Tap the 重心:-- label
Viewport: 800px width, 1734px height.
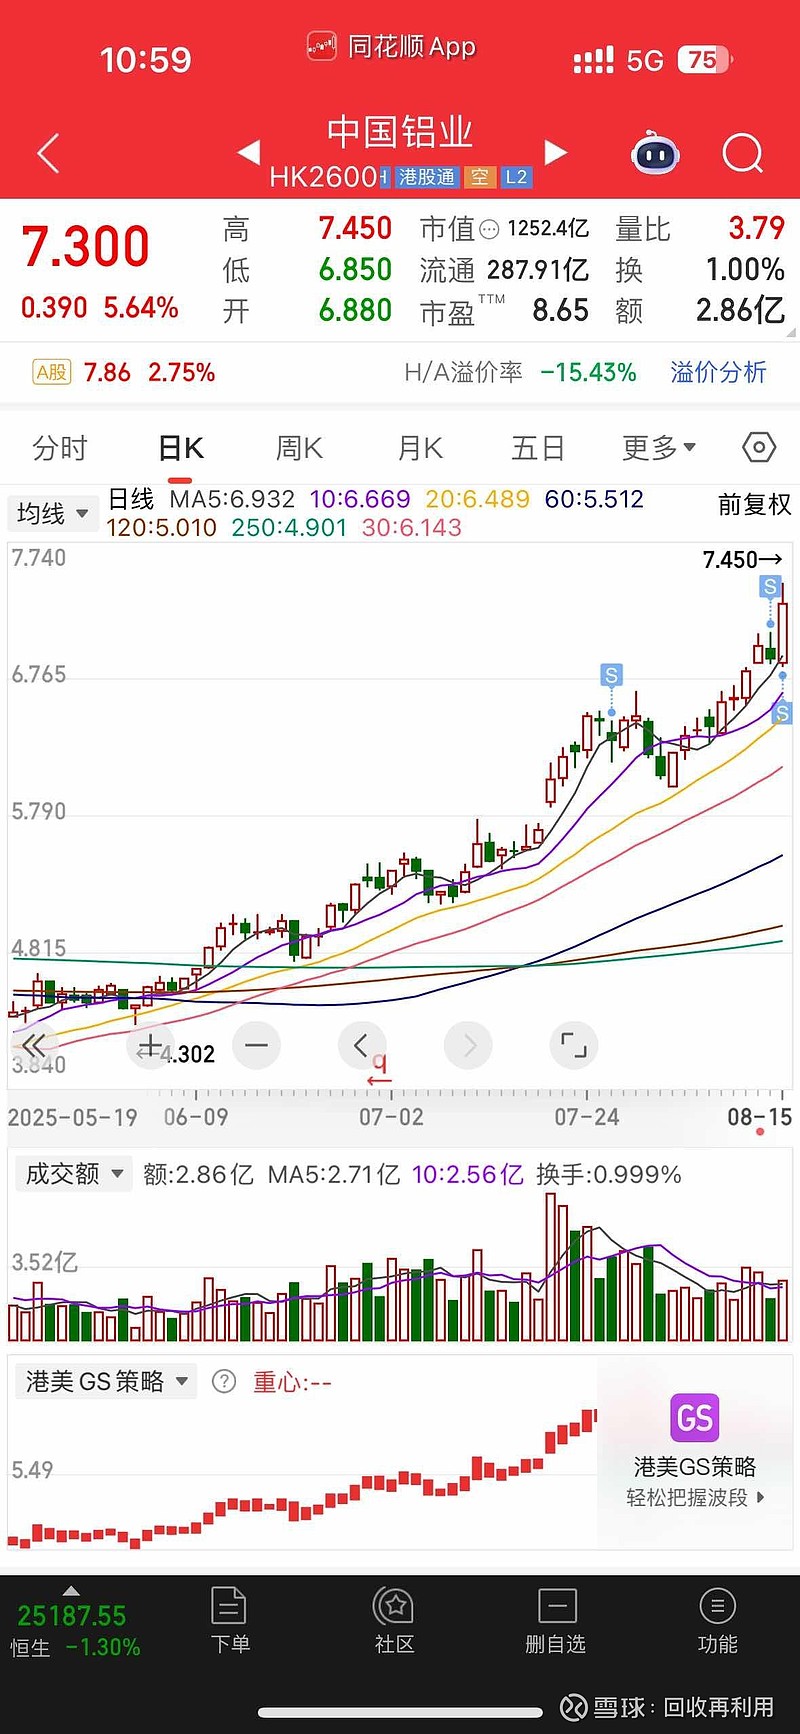click(x=291, y=1382)
